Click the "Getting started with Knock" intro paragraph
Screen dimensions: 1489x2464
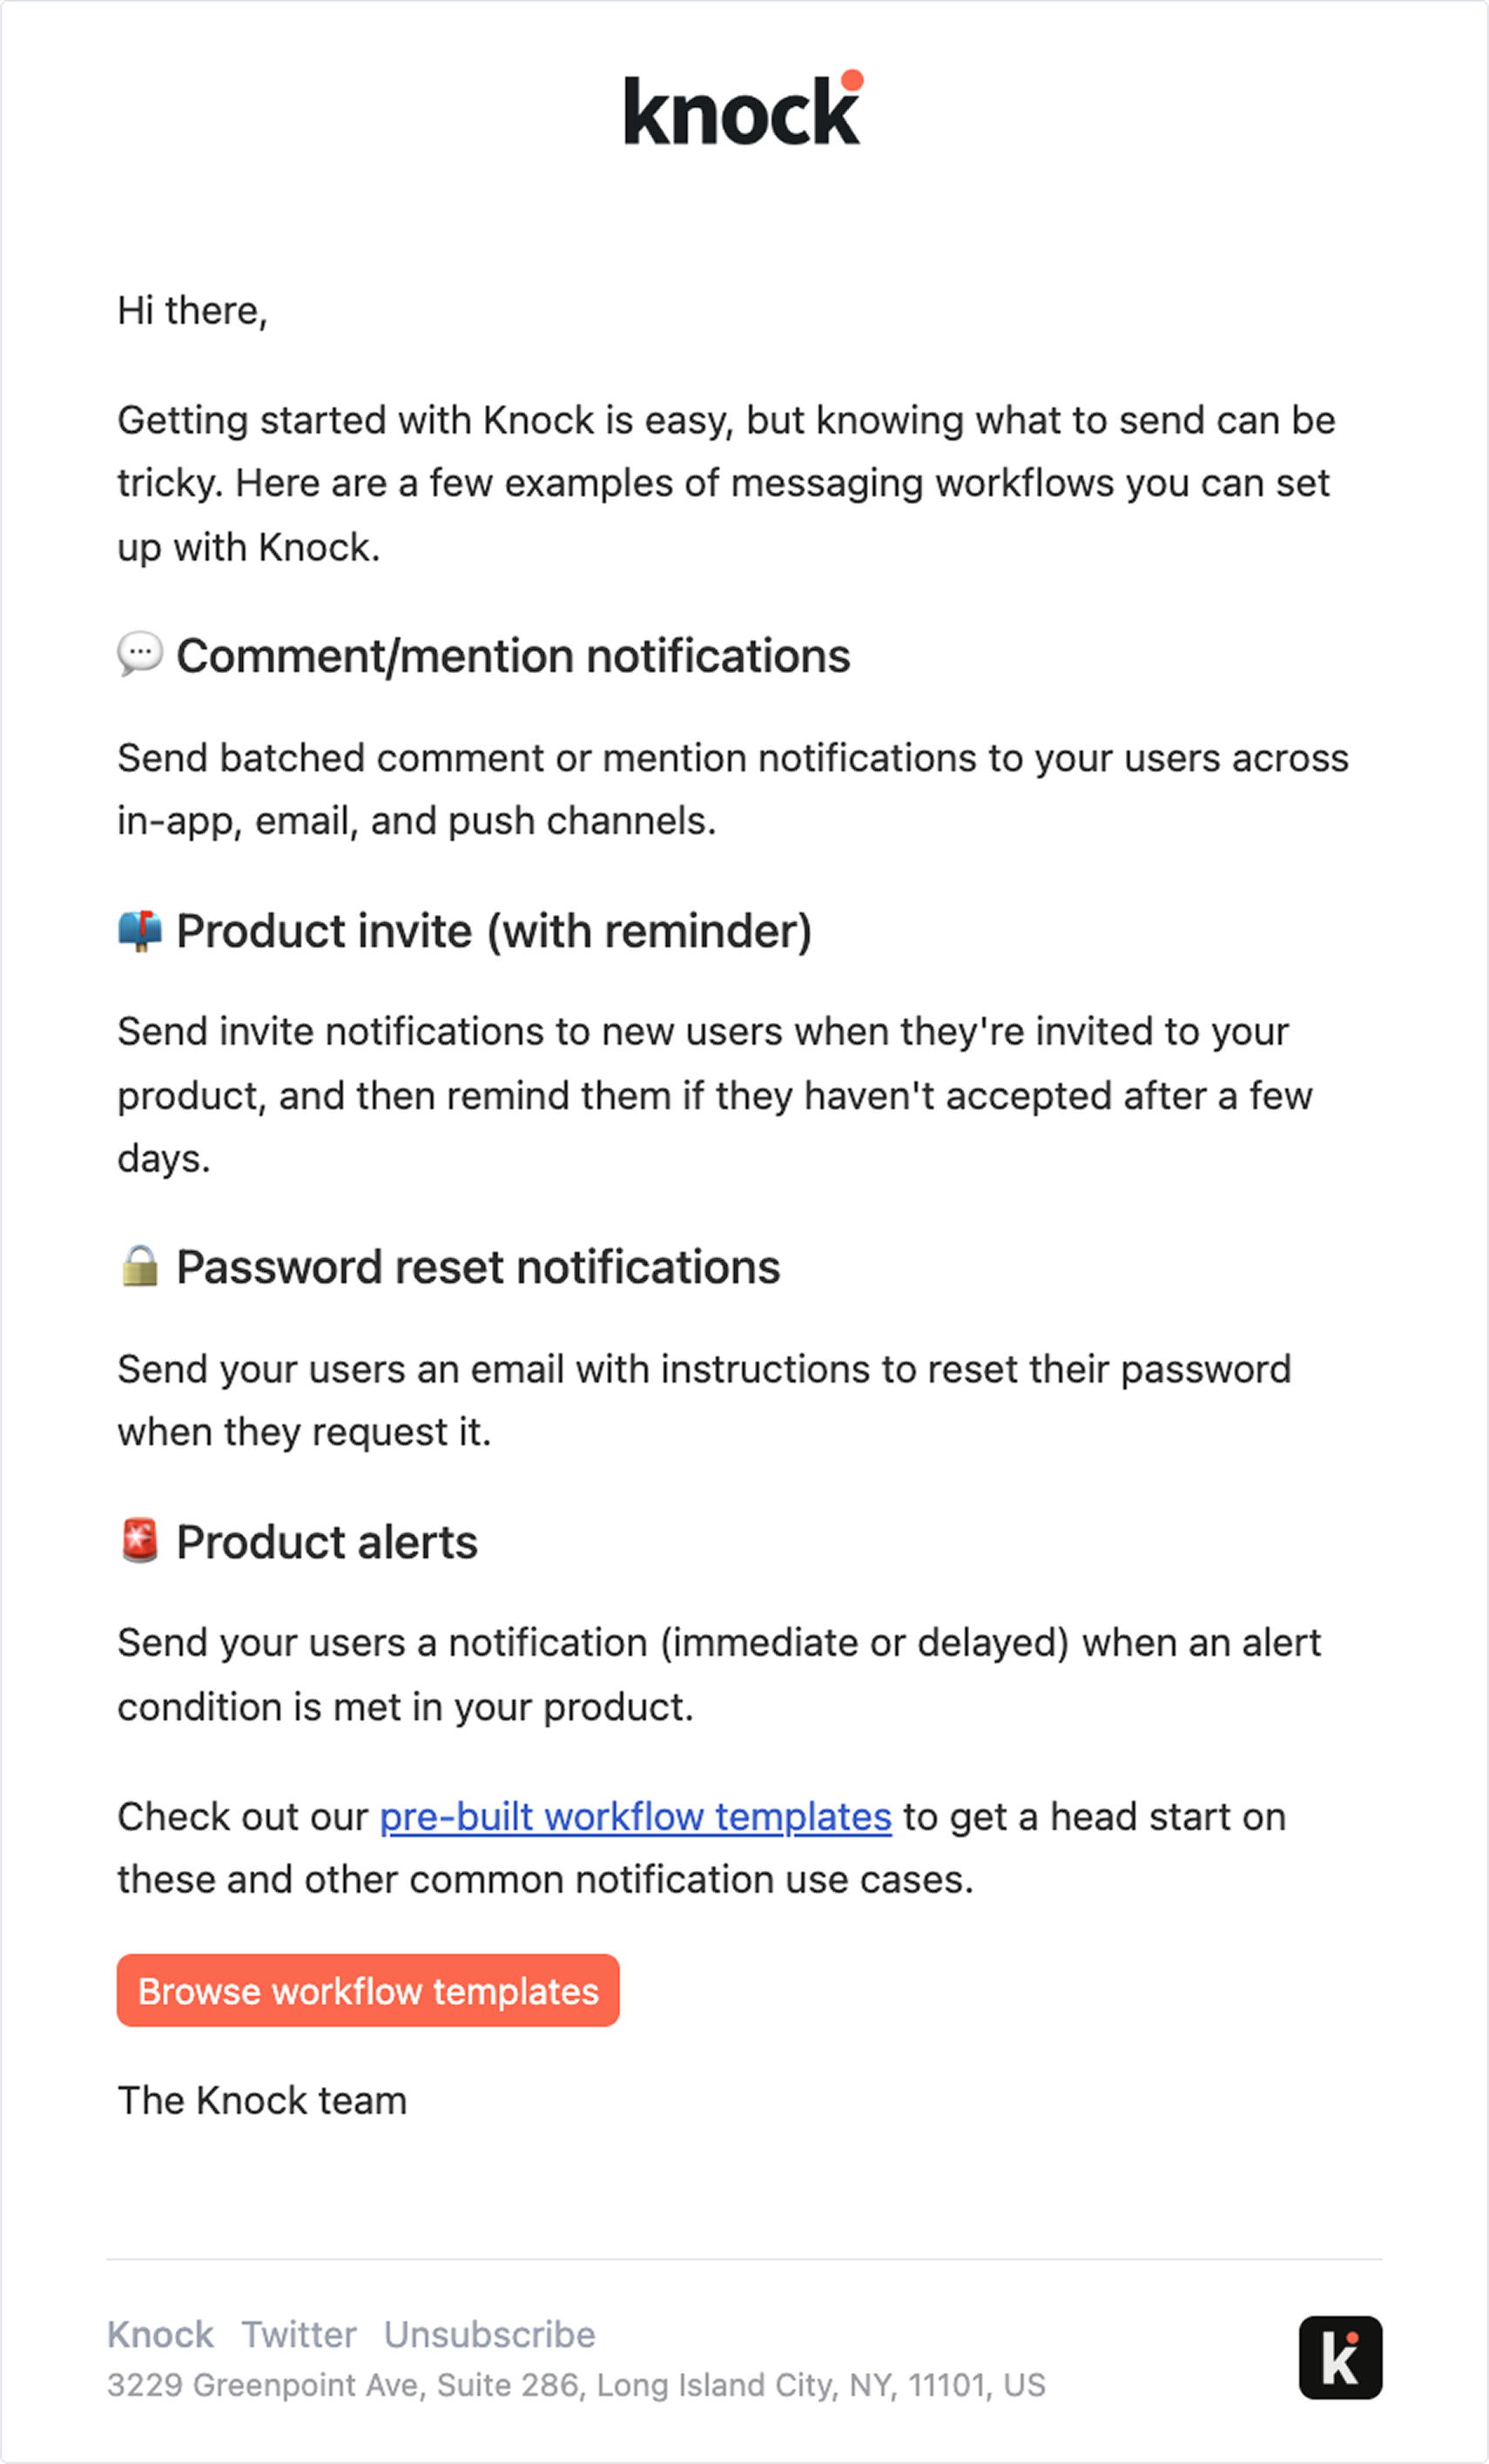725,483
